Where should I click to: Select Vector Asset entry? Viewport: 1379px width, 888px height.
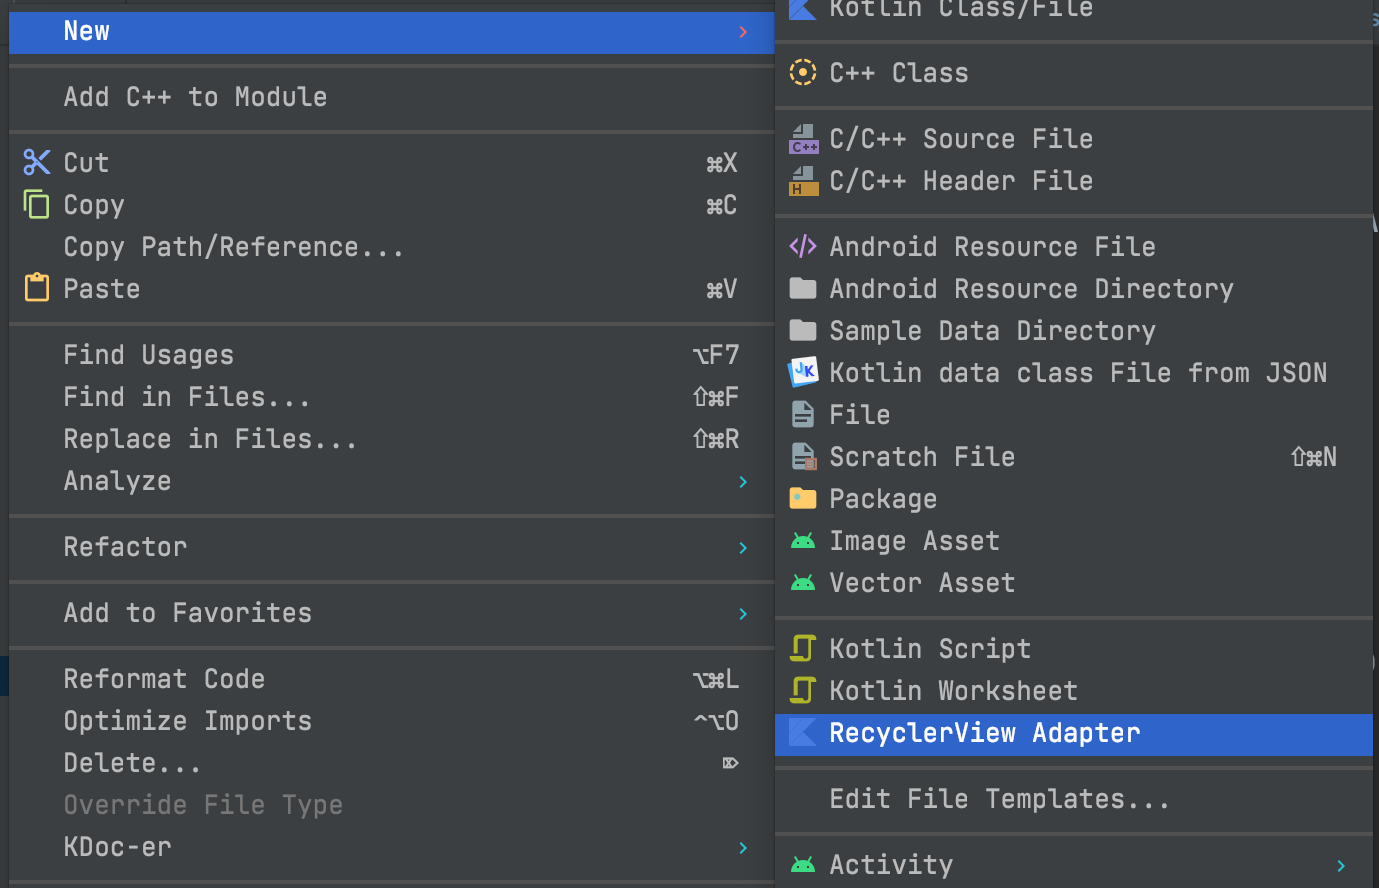pyautogui.click(x=1074, y=583)
